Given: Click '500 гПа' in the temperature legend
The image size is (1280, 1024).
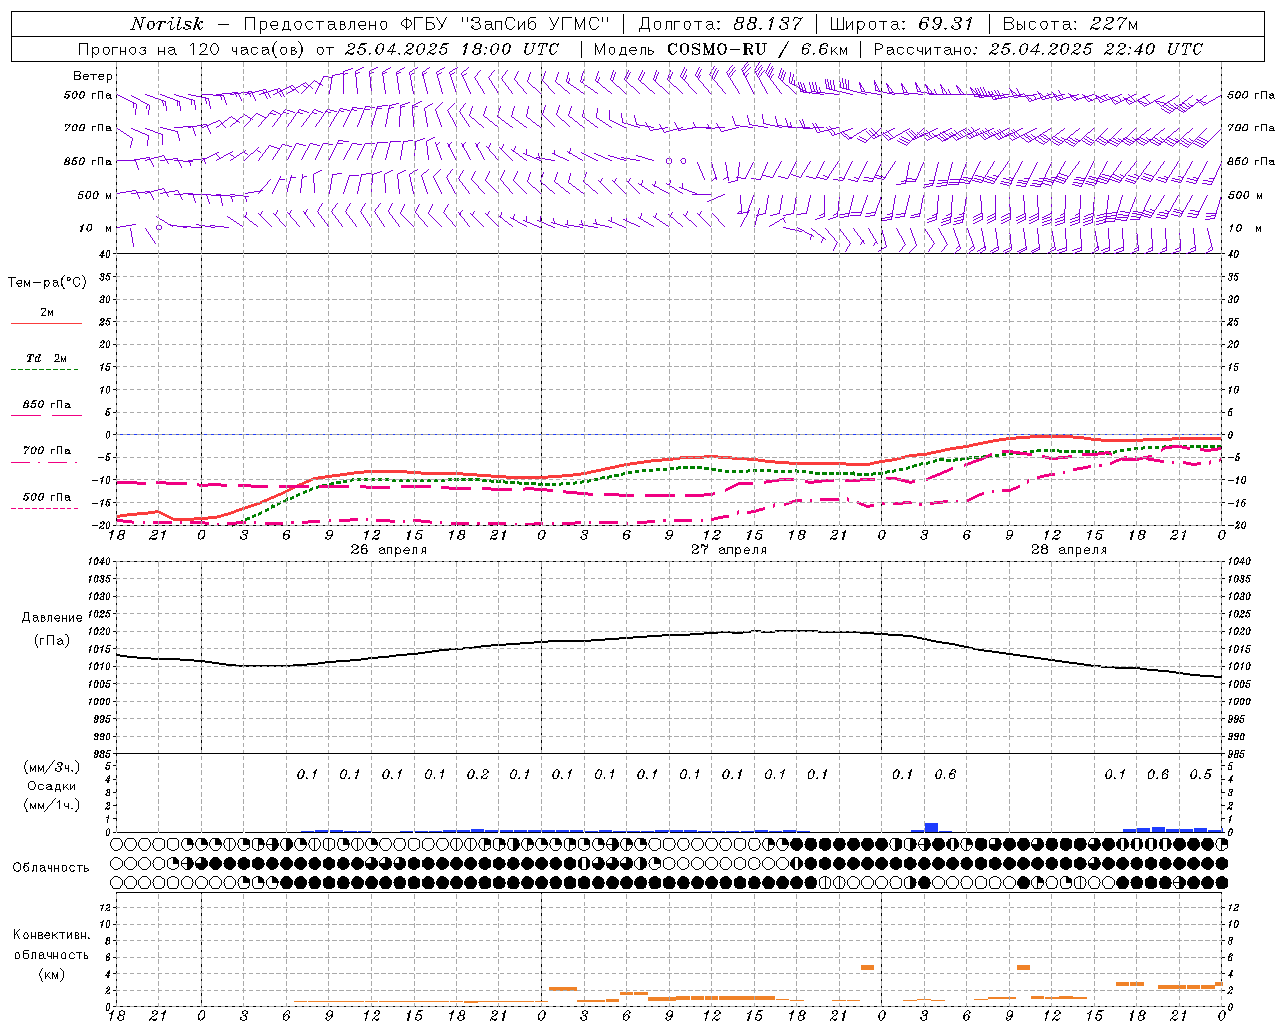Looking at the screenshot, I should (47, 497).
